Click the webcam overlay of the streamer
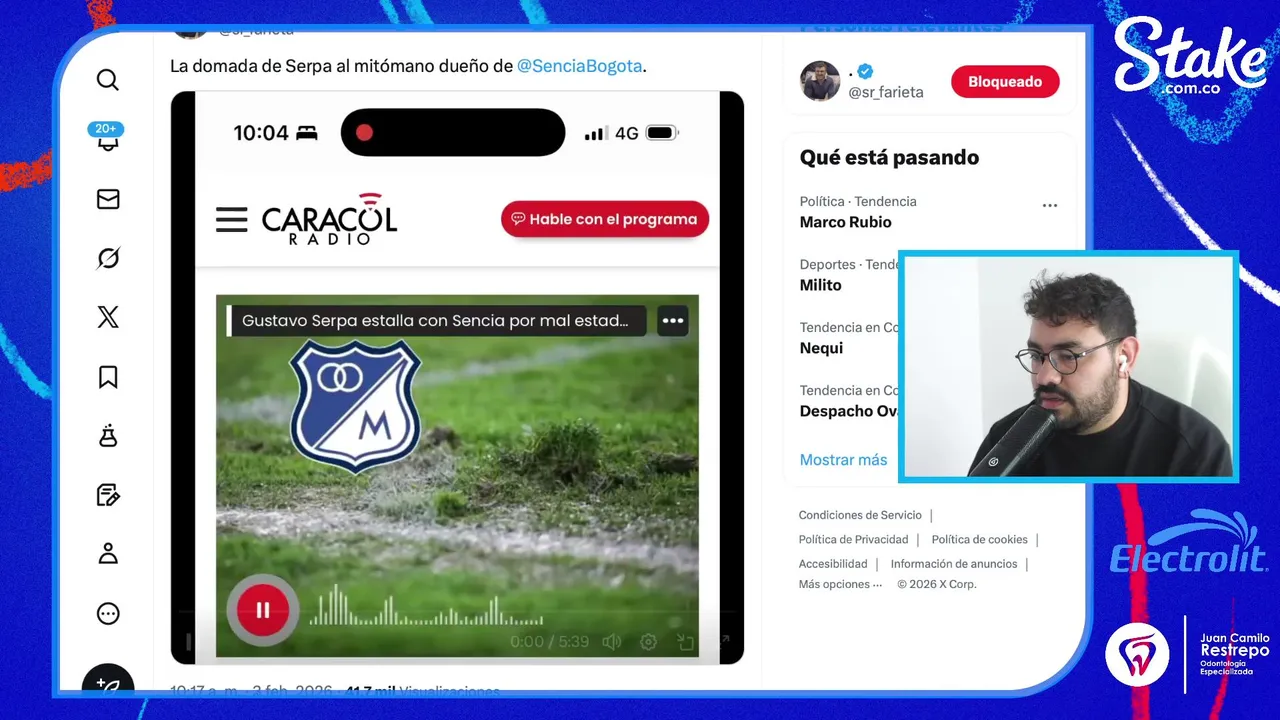The width and height of the screenshot is (1280, 720). 1068,366
